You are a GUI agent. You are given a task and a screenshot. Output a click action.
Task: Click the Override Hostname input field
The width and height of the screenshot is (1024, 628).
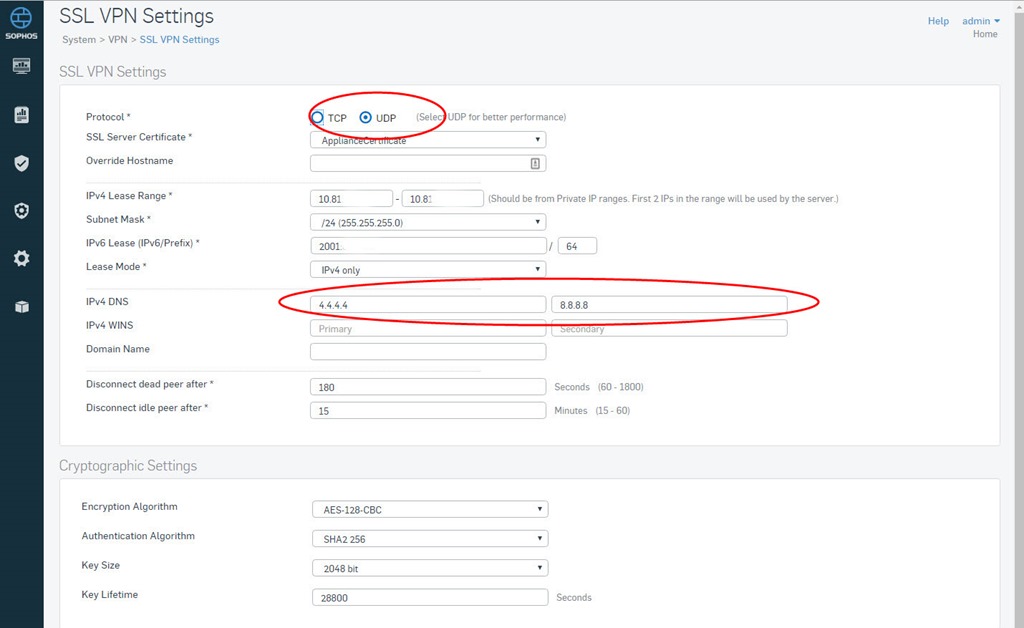coord(428,163)
